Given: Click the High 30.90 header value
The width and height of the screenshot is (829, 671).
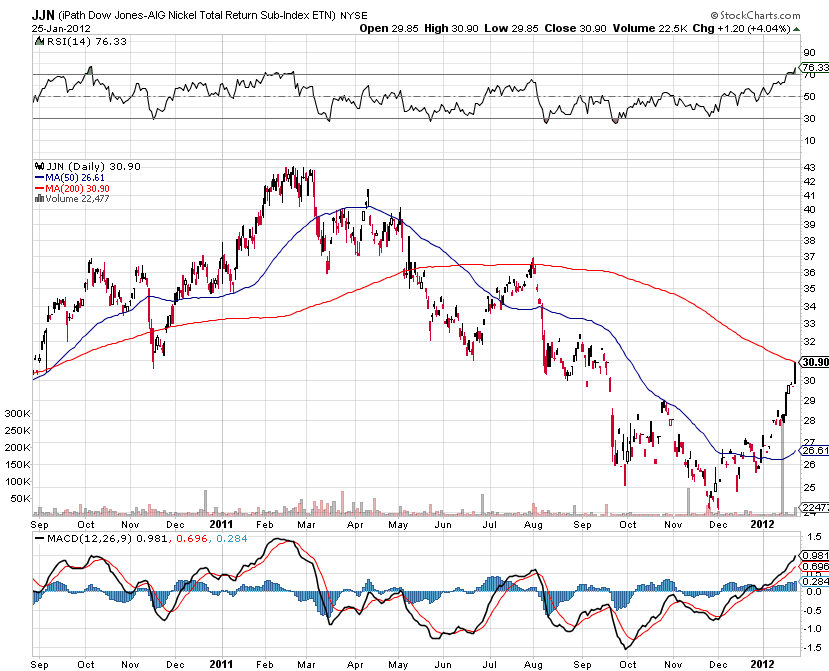Looking at the screenshot, I should pos(451,28).
